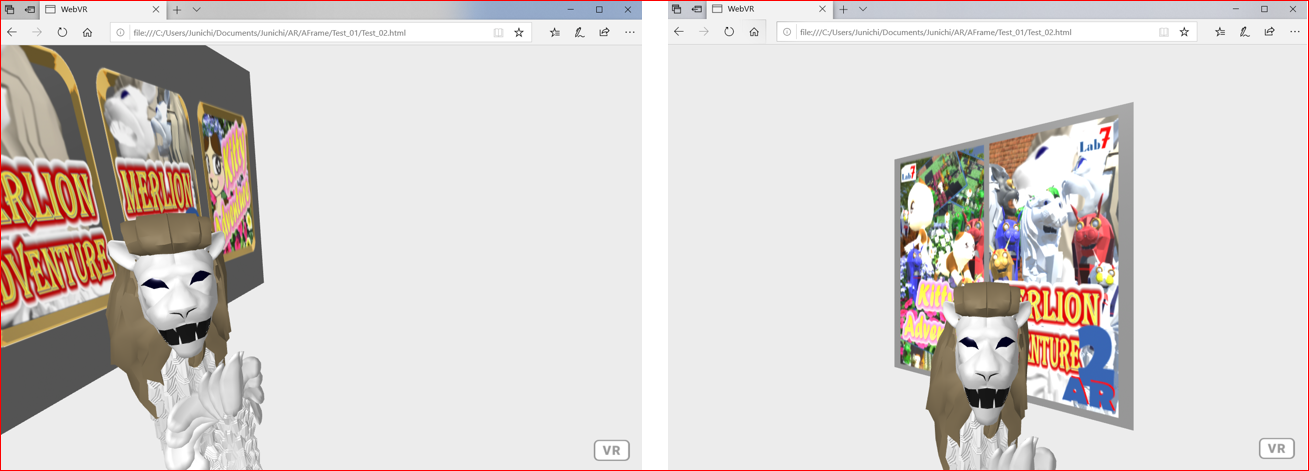Show tab previews in the right window
This screenshot has width=1309, height=471.
(863, 9)
